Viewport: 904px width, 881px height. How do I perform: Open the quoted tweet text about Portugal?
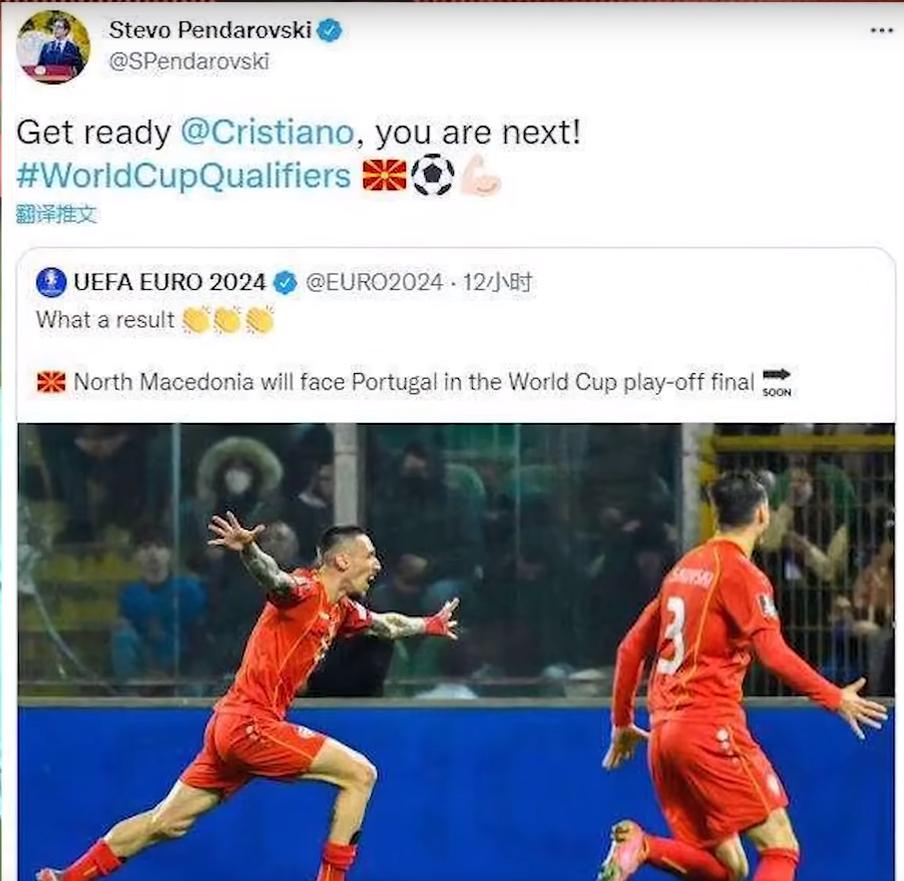pos(414,382)
